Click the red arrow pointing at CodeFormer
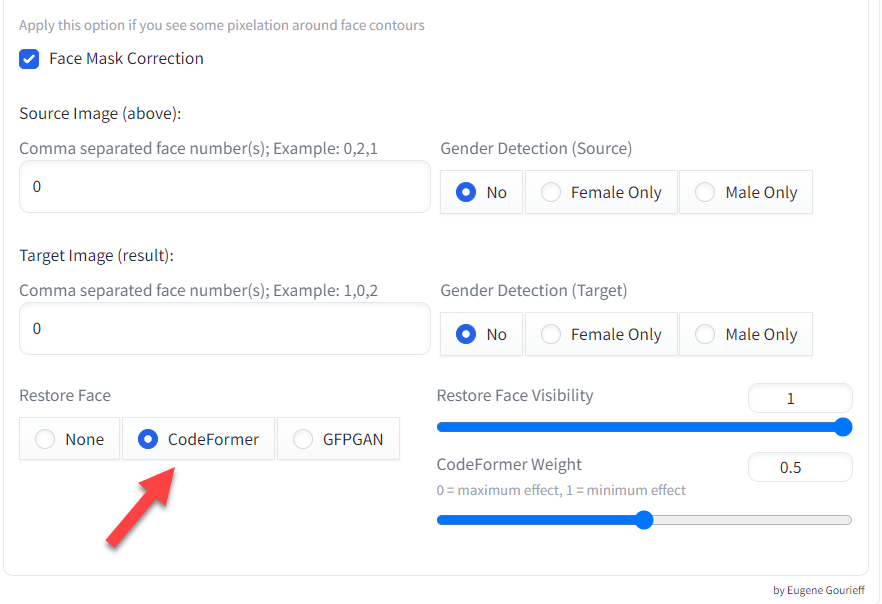Image resolution: width=882 pixels, height=604 pixels. 142,508
